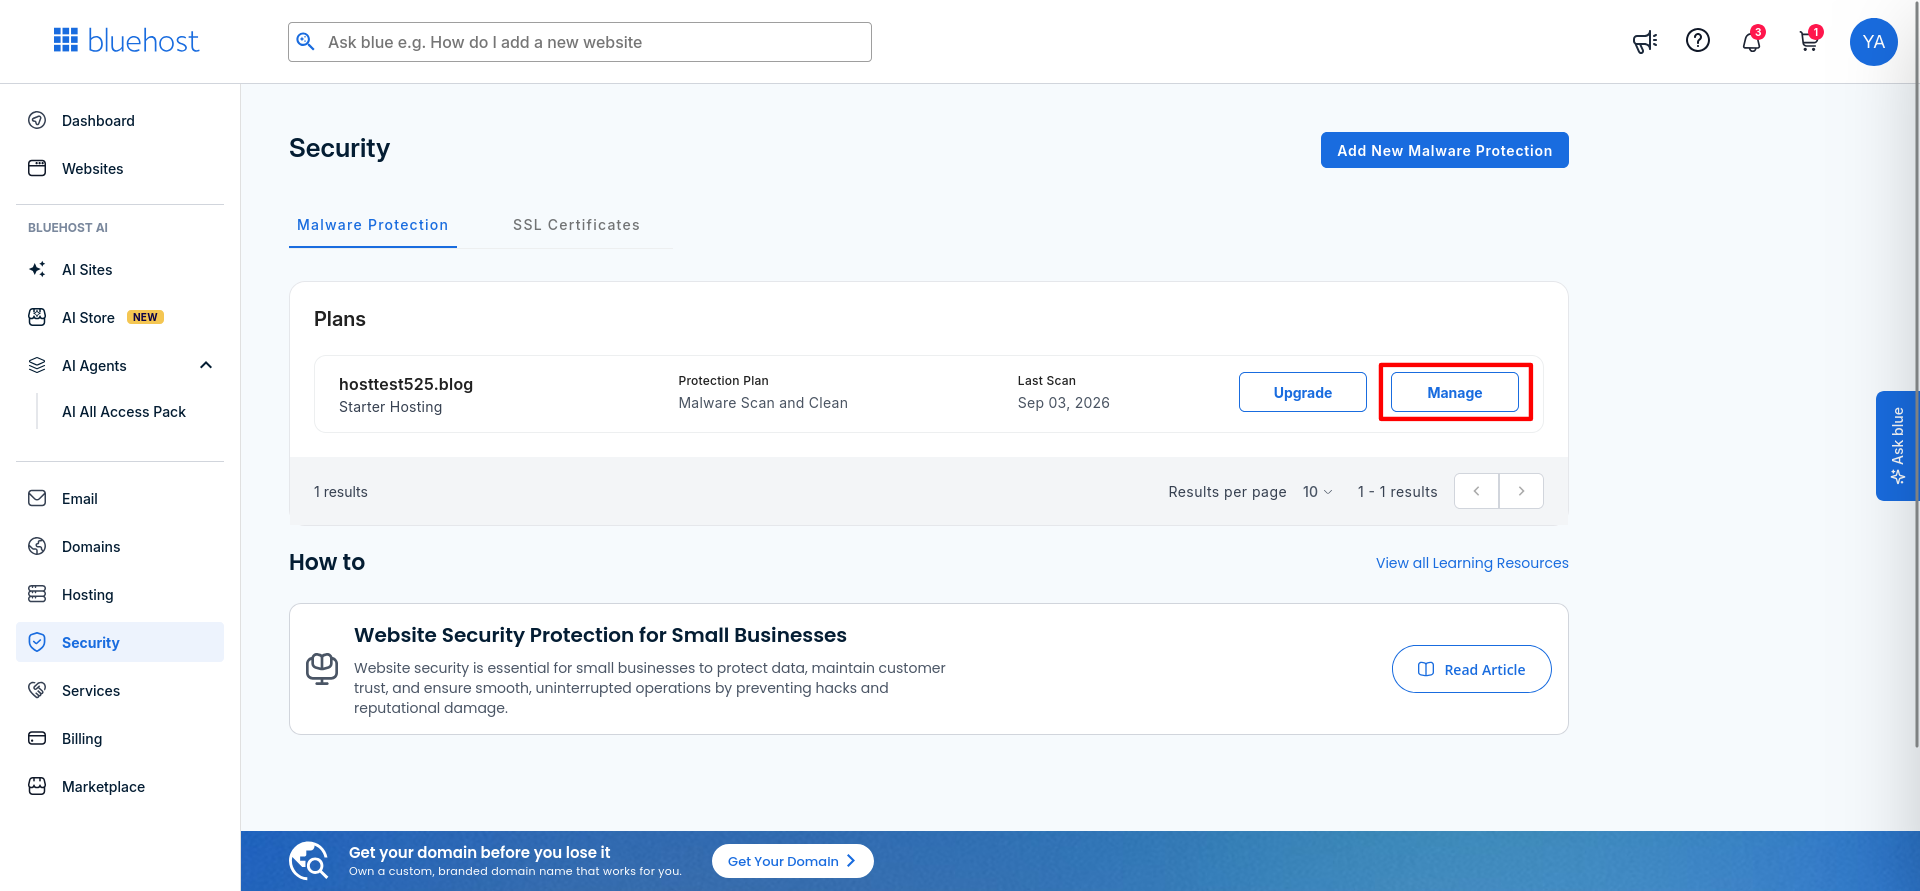The image size is (1920, 891).
Task: Click the AI Agents layers icon
Action: point(37,365)
